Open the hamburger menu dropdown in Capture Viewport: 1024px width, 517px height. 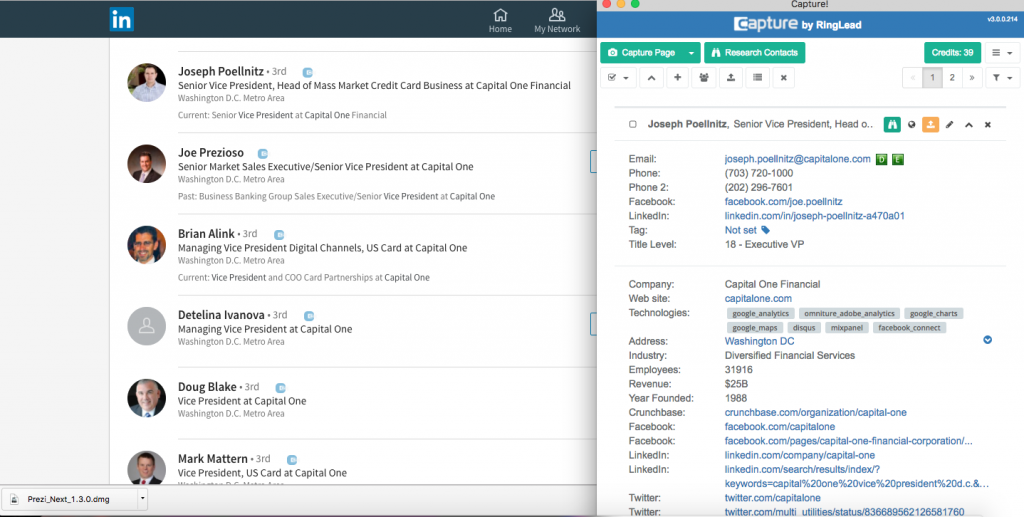click(1002, 53)
